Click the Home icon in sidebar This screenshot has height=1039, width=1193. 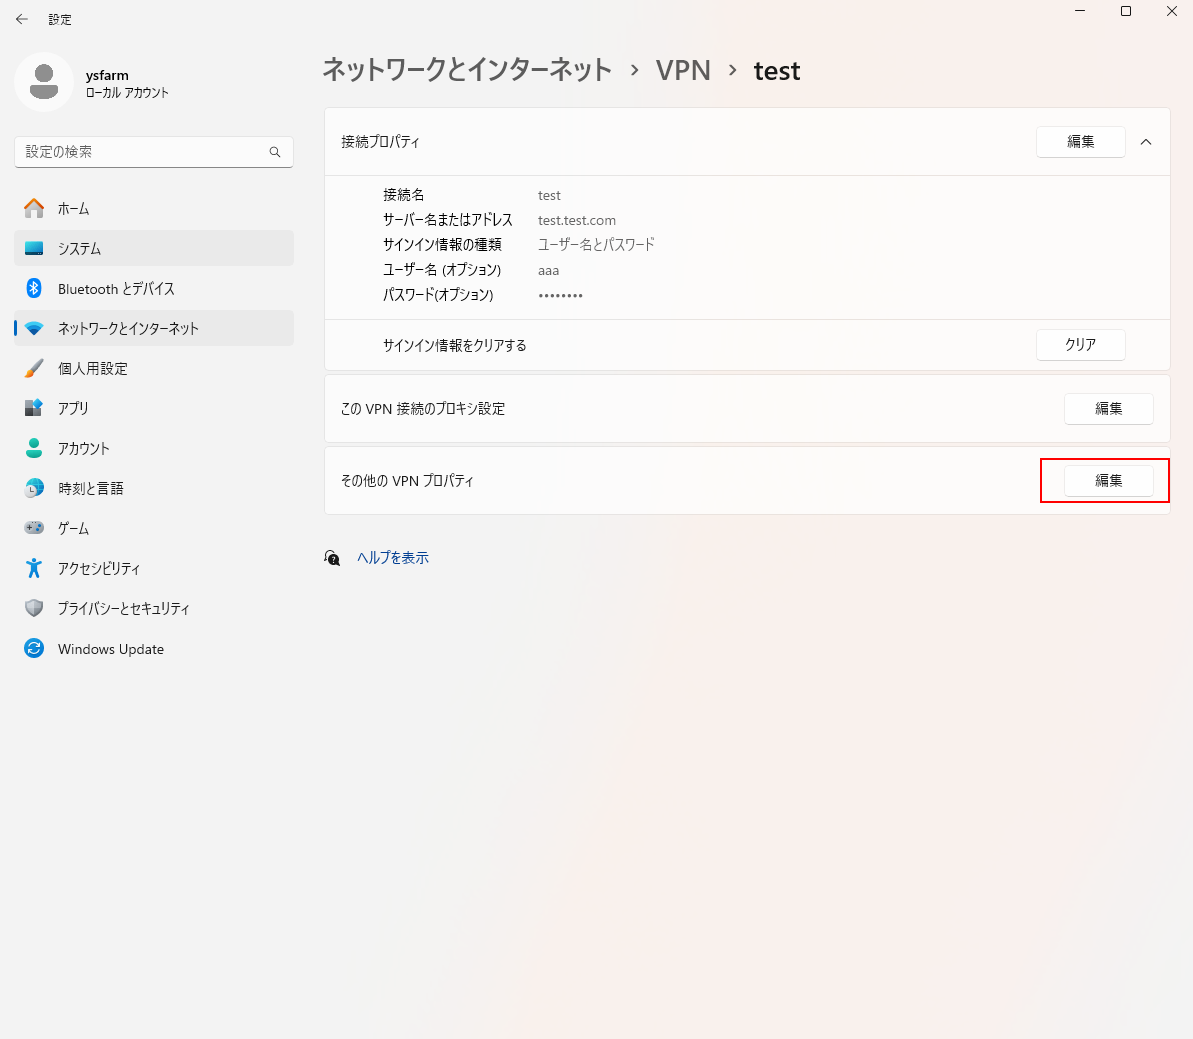(x=34, y=208)
